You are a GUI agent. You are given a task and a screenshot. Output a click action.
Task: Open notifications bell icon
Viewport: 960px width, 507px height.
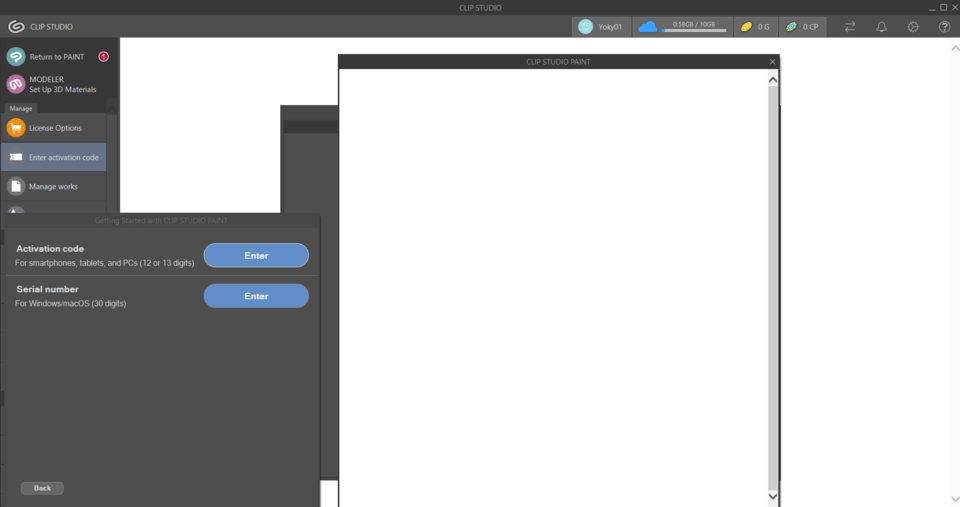point(882,26)
